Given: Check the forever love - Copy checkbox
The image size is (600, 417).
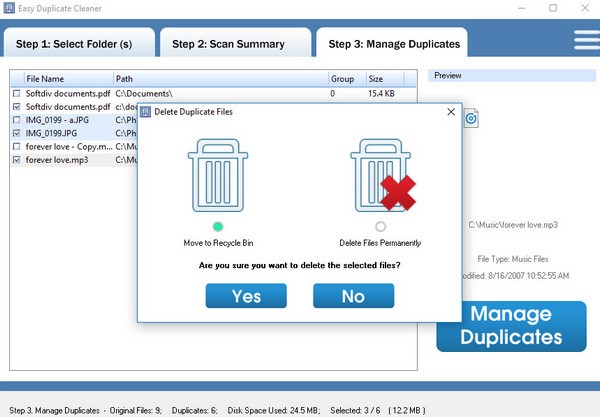Looking at the screenshot, I should pyautogui.click(x=16, y=147).
